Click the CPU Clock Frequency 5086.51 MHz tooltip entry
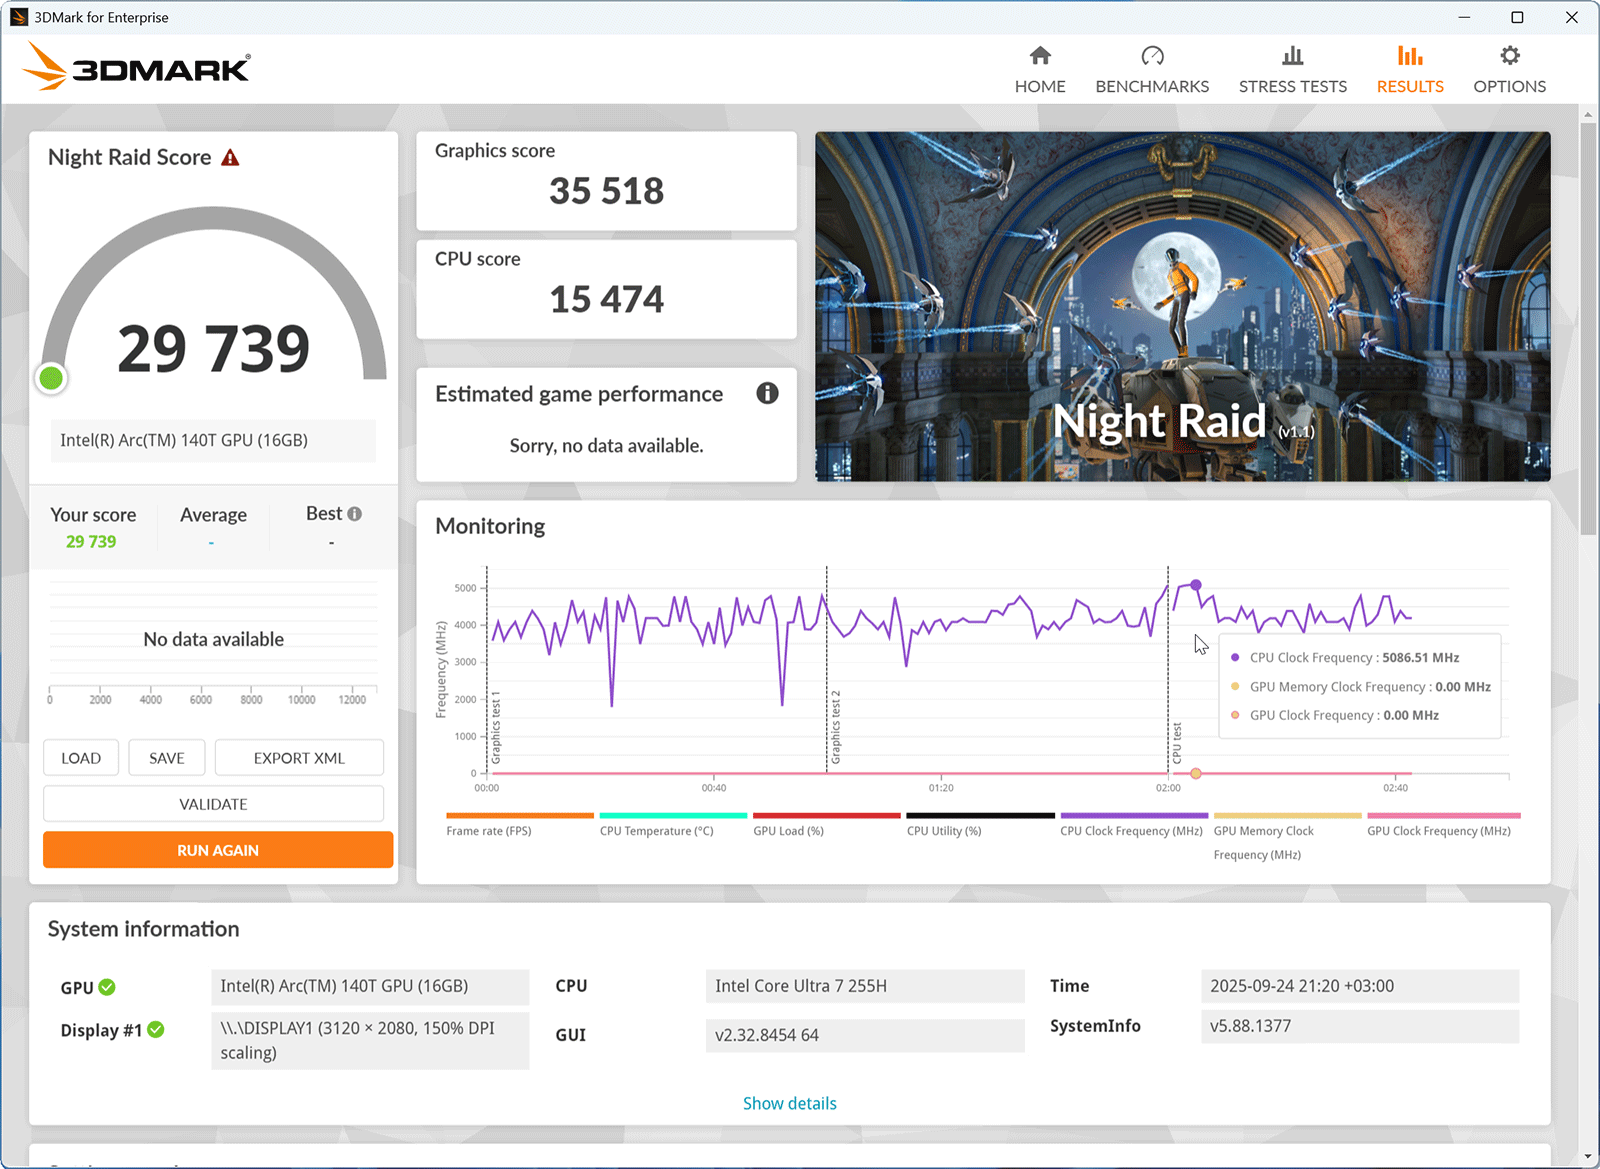 [x=1344, y=658]
